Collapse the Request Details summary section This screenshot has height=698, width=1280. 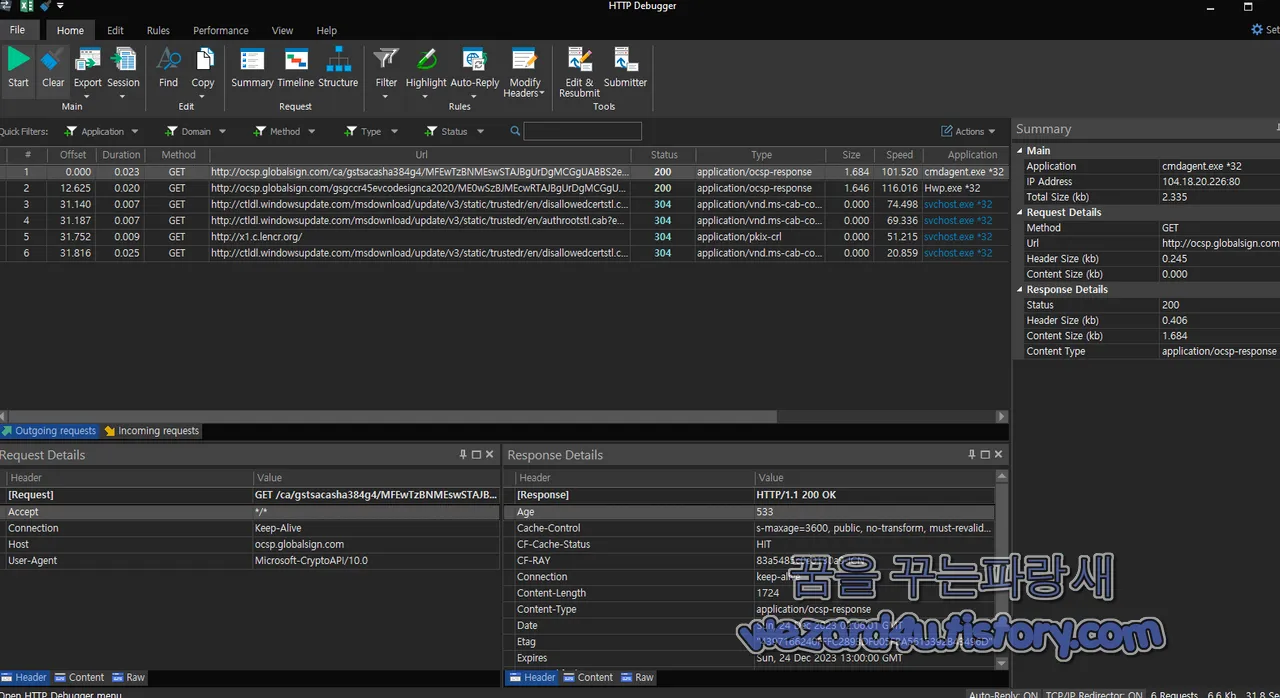[1020, 212]
